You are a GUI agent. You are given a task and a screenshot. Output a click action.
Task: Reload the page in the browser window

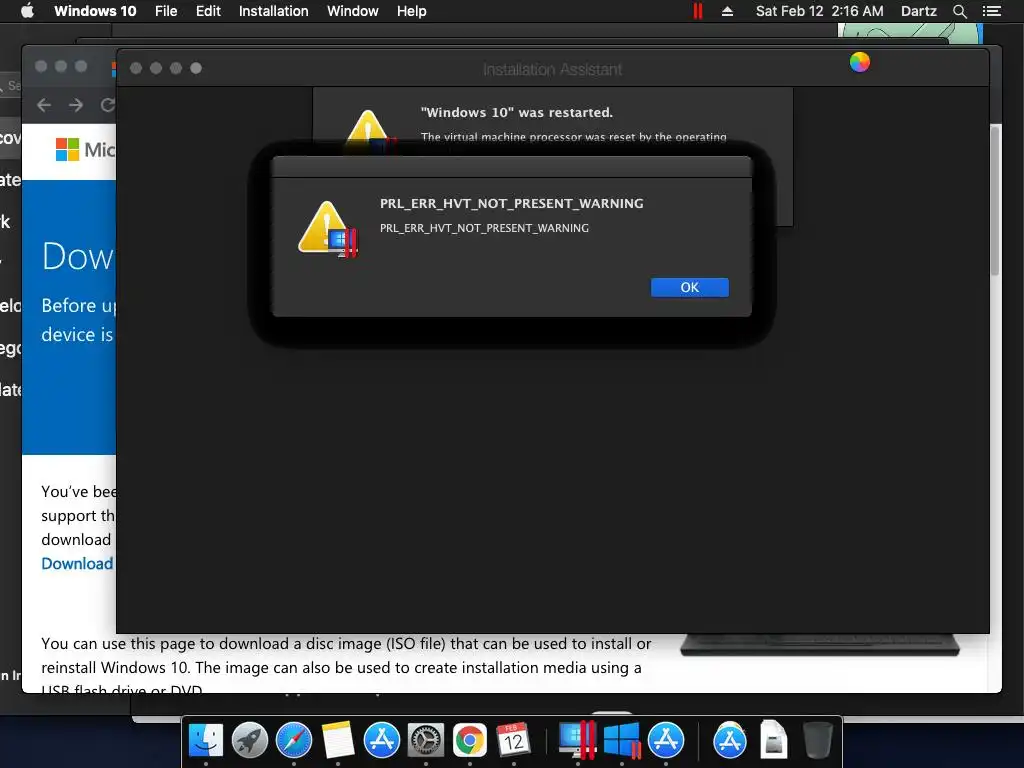(108, 104)
